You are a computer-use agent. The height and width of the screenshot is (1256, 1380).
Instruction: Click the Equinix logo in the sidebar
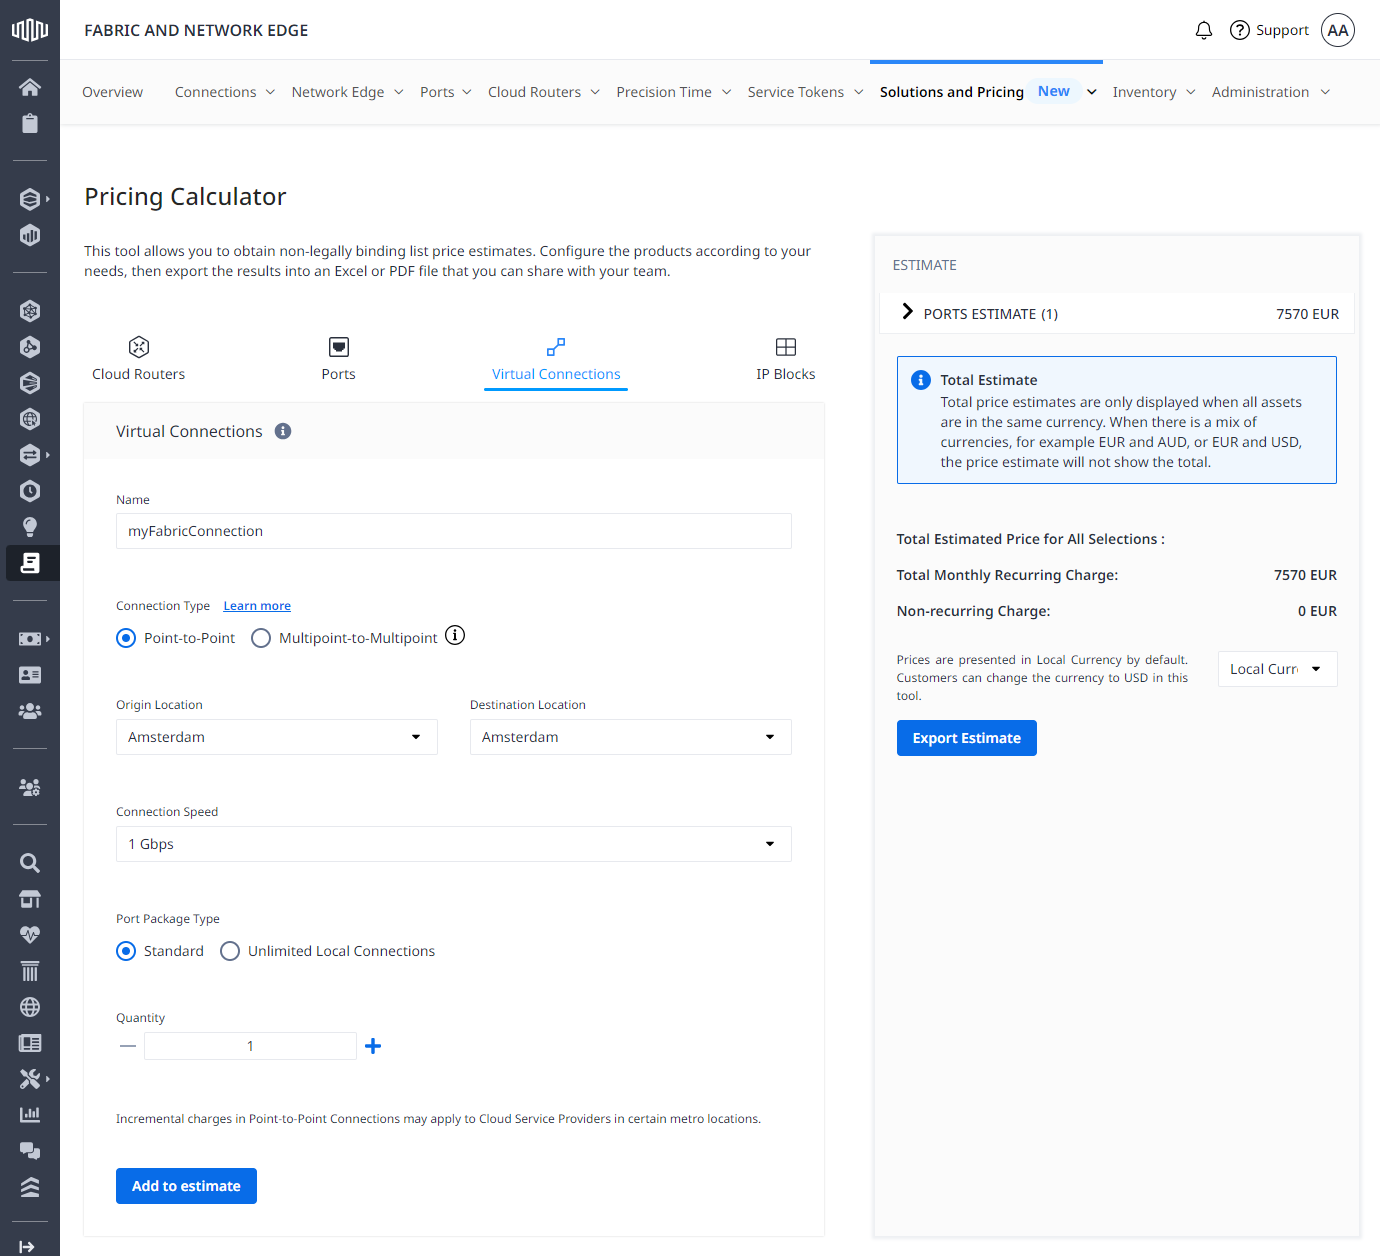30,30
